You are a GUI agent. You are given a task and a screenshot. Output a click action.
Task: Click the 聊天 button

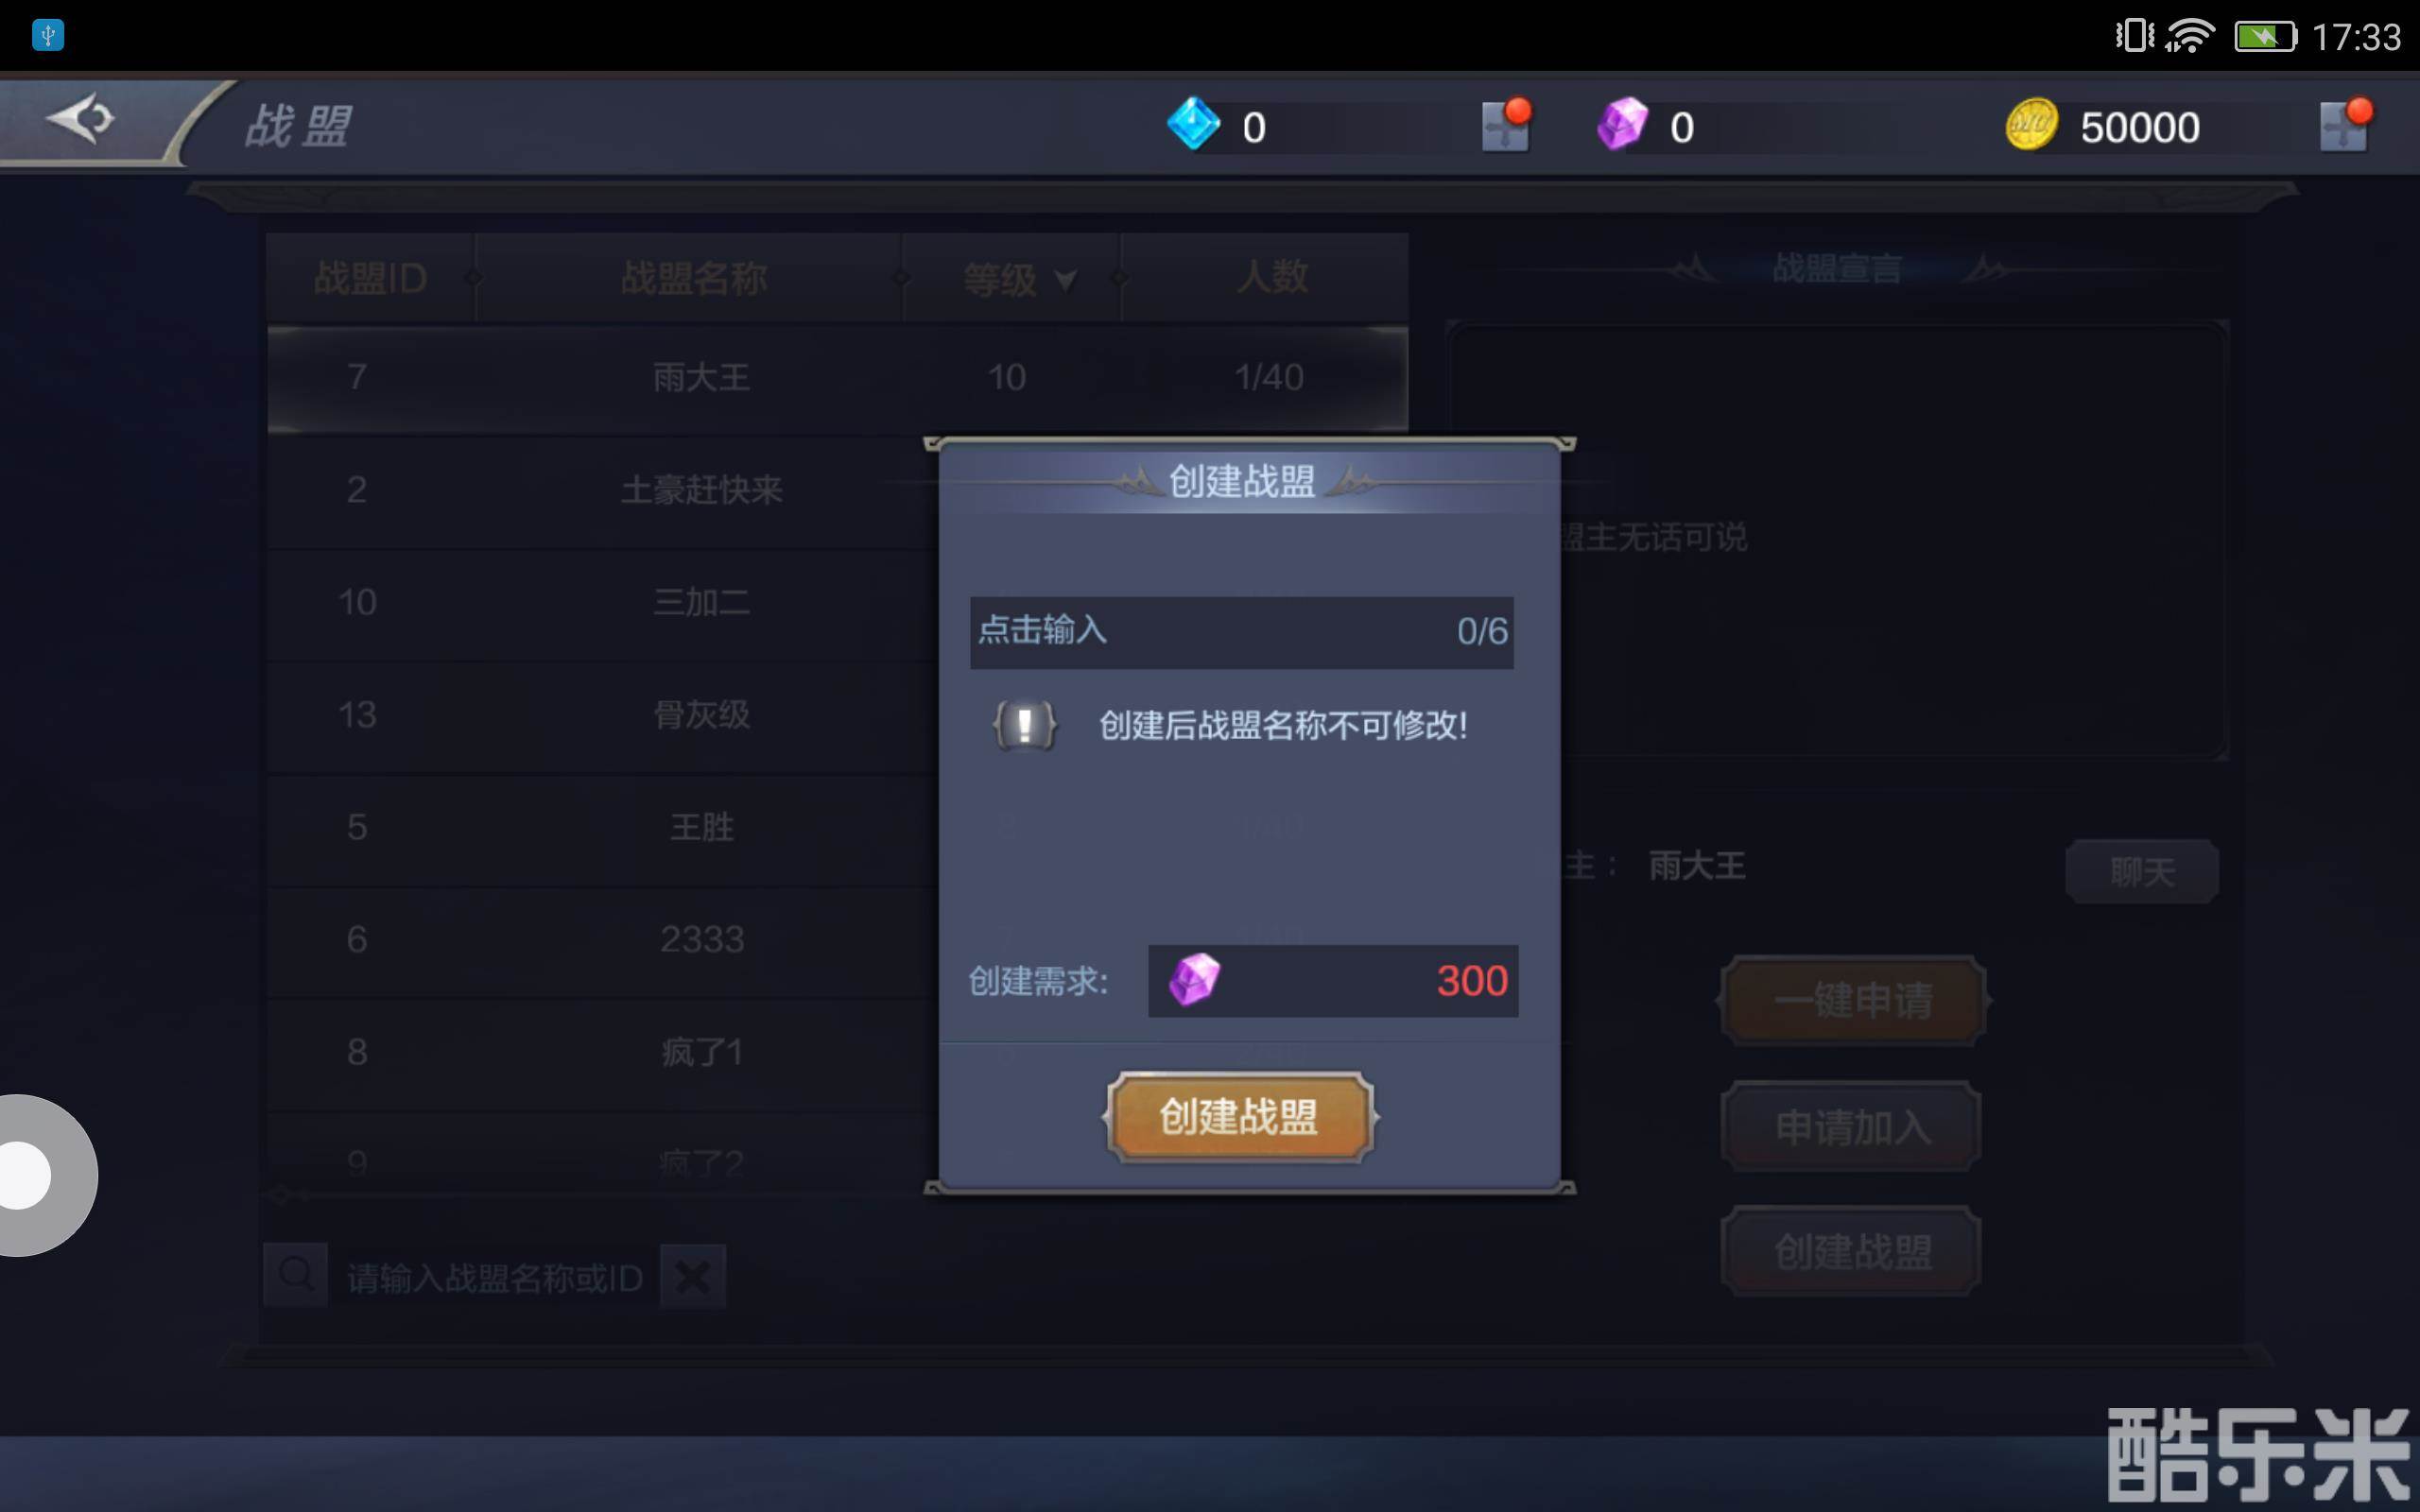click(2142, 872)
